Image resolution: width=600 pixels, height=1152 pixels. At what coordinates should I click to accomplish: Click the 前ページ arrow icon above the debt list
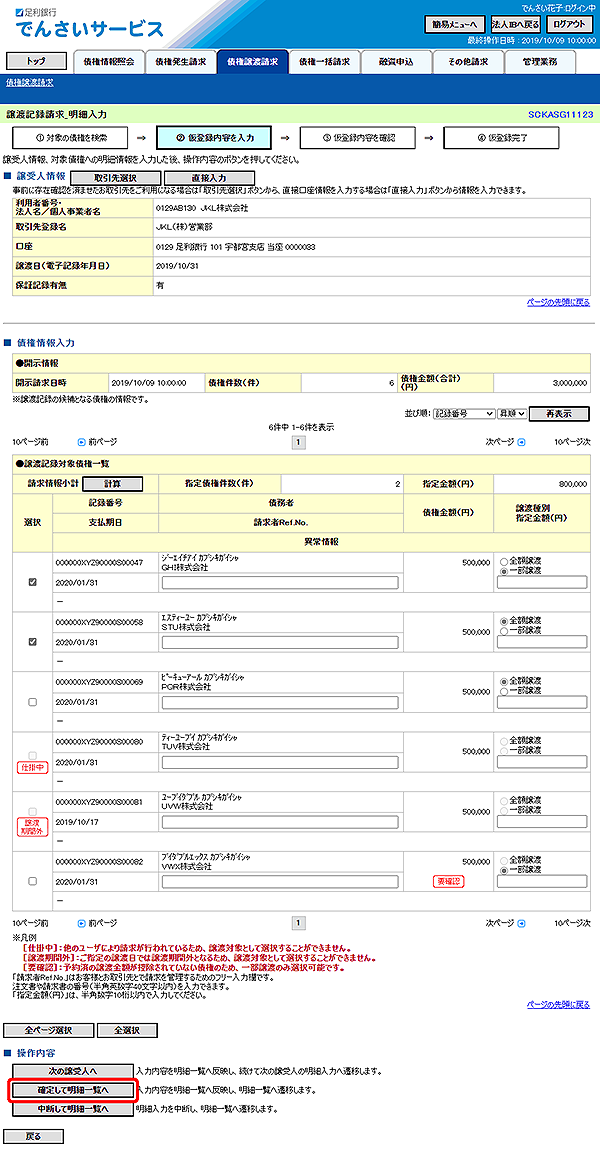pos(82,442)
